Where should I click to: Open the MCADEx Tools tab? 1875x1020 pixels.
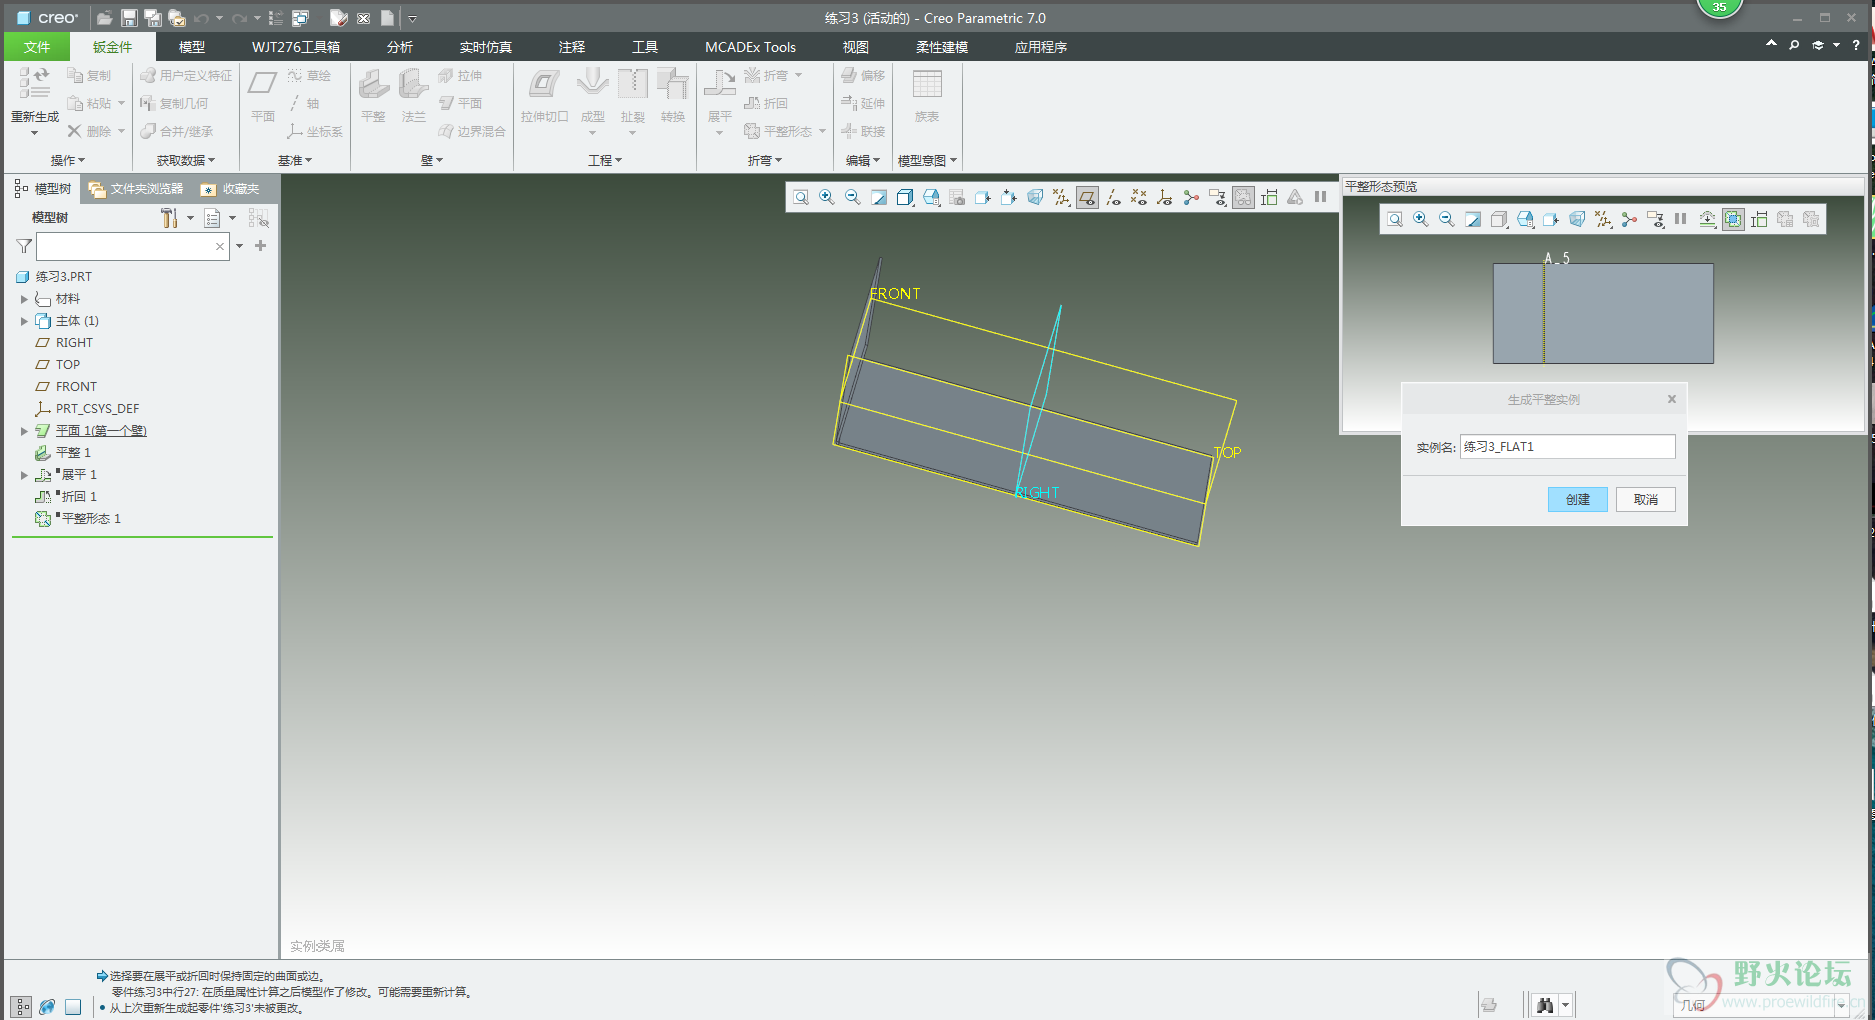pyautogui.click(x=750, y=47)
